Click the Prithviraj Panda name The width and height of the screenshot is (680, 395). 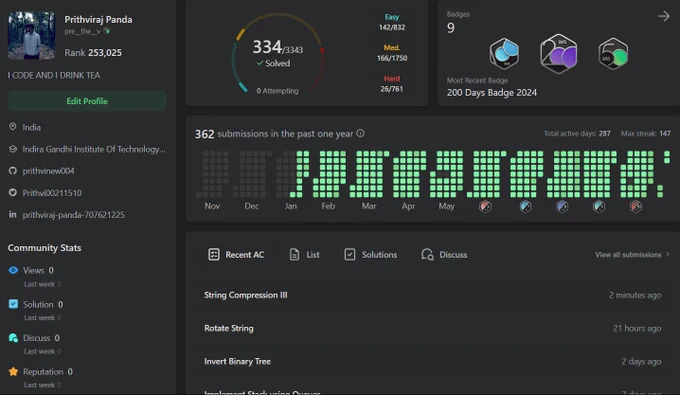click(x=98, y=20)
